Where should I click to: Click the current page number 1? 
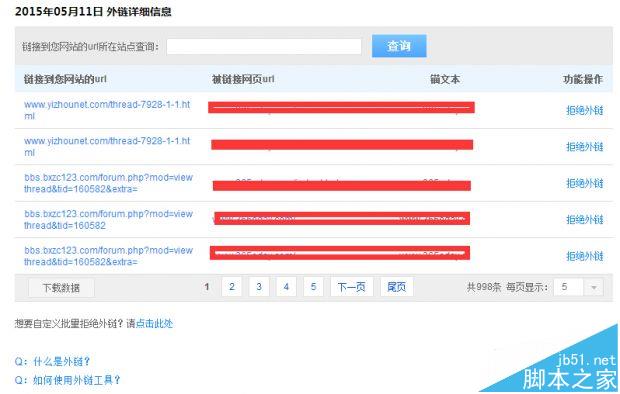pos(206,287)
